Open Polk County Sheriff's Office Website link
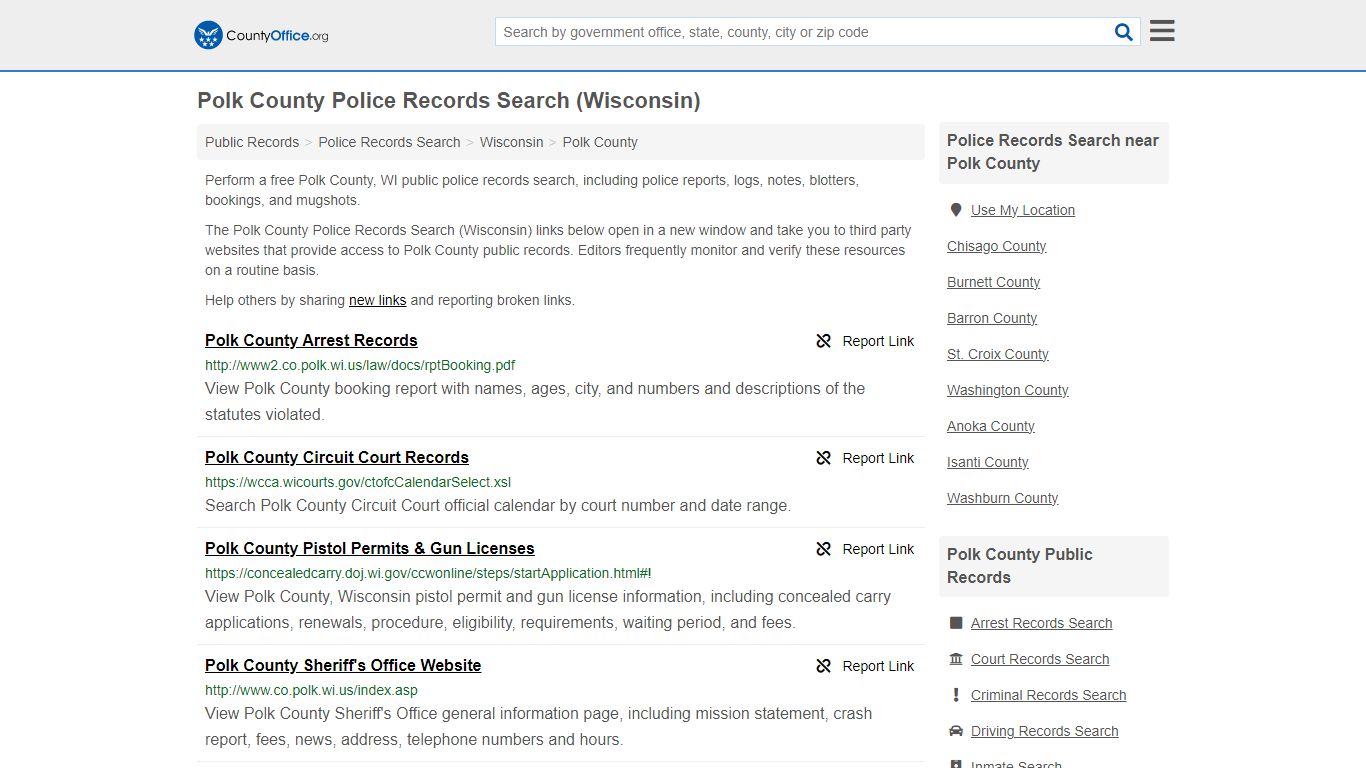This screenshot has width=1366, height=768. click(x=343, y=665)
